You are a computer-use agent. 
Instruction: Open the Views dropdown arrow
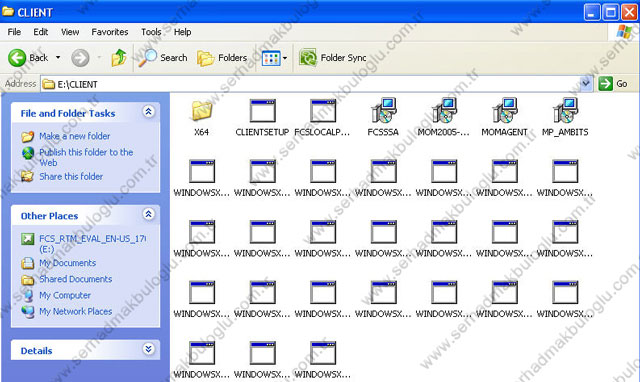285,58
